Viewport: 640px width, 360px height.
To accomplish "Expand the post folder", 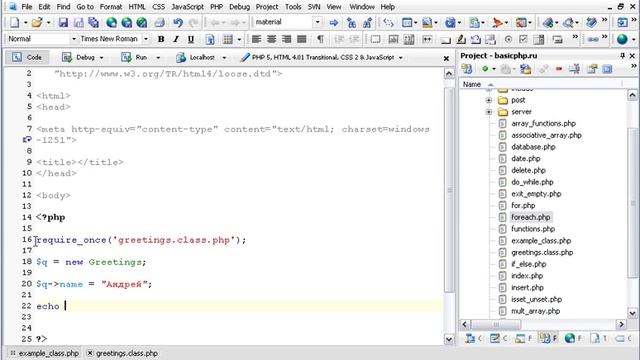I will [x=489, y=100].
